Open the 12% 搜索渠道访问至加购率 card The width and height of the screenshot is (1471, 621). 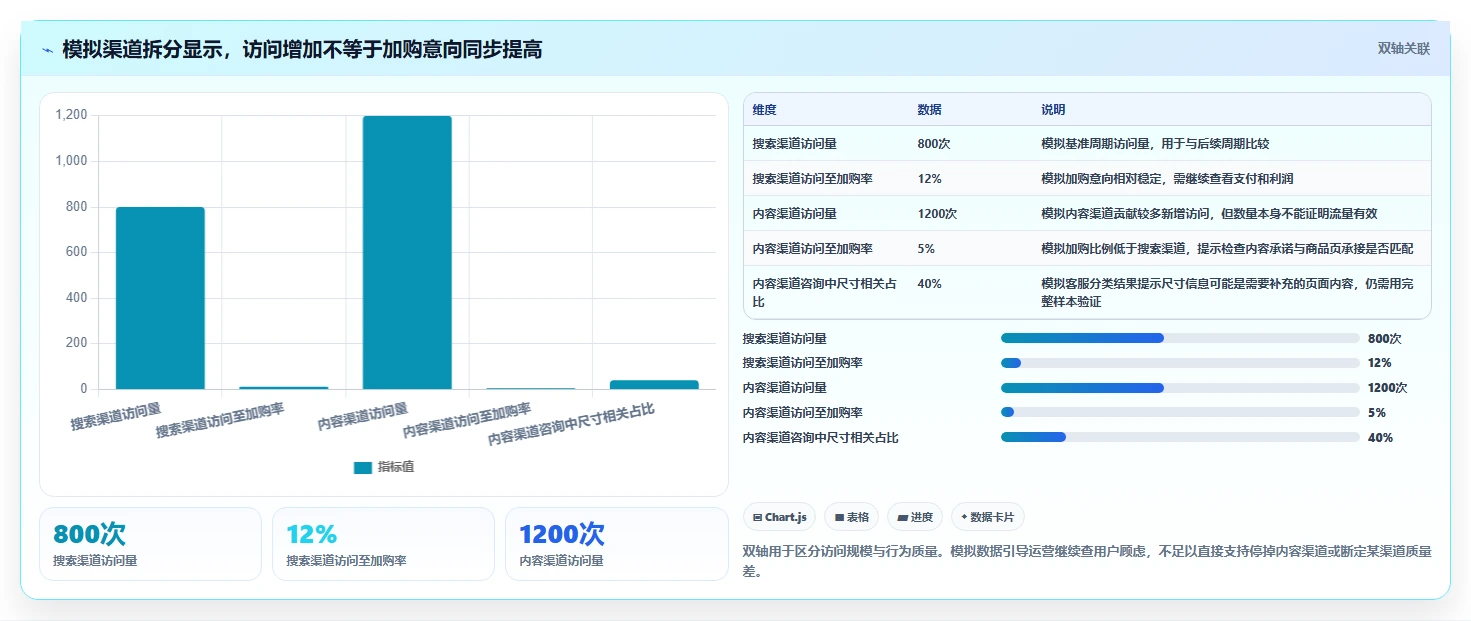click(x=383, y=544)
